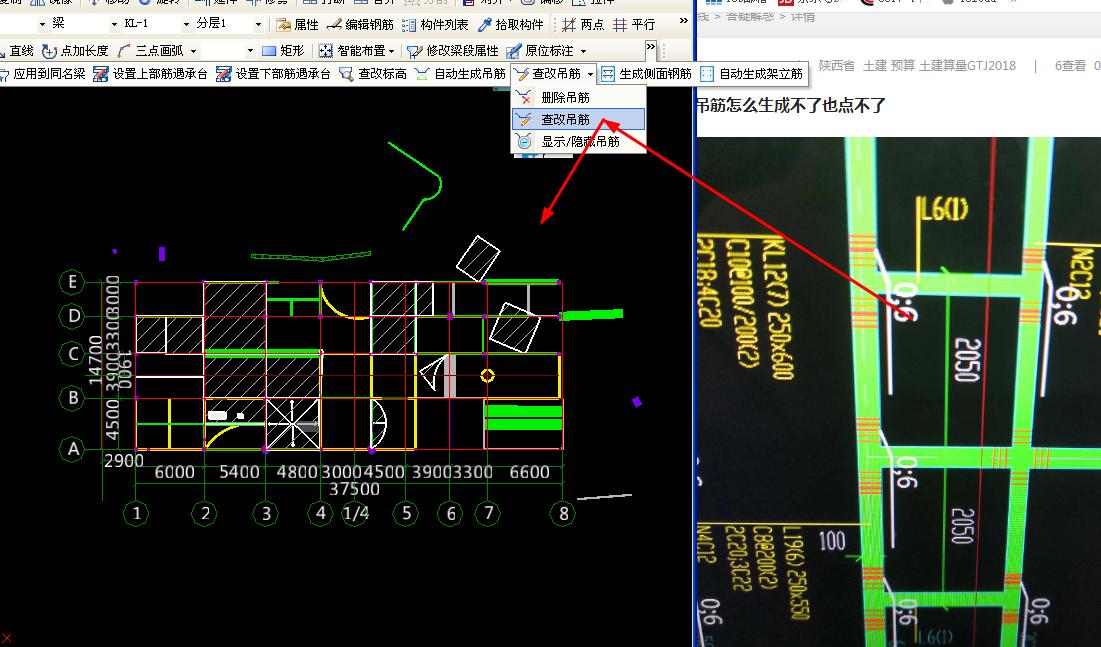This screenshot has height=647, width=1101.
Task: Click axis bubble E on drawing
Action: [x=72, y=282]
